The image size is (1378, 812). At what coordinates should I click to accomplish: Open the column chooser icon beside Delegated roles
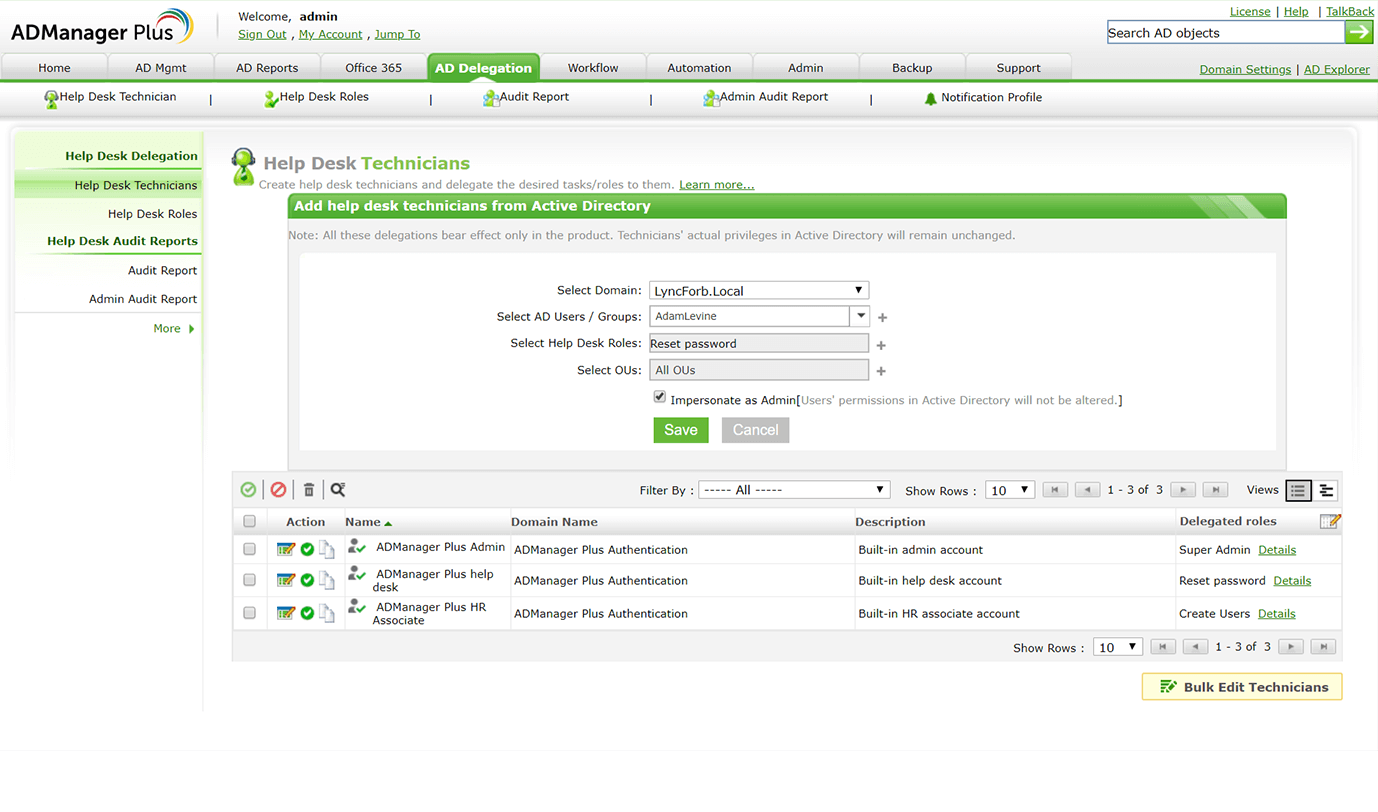(1329, 521)
